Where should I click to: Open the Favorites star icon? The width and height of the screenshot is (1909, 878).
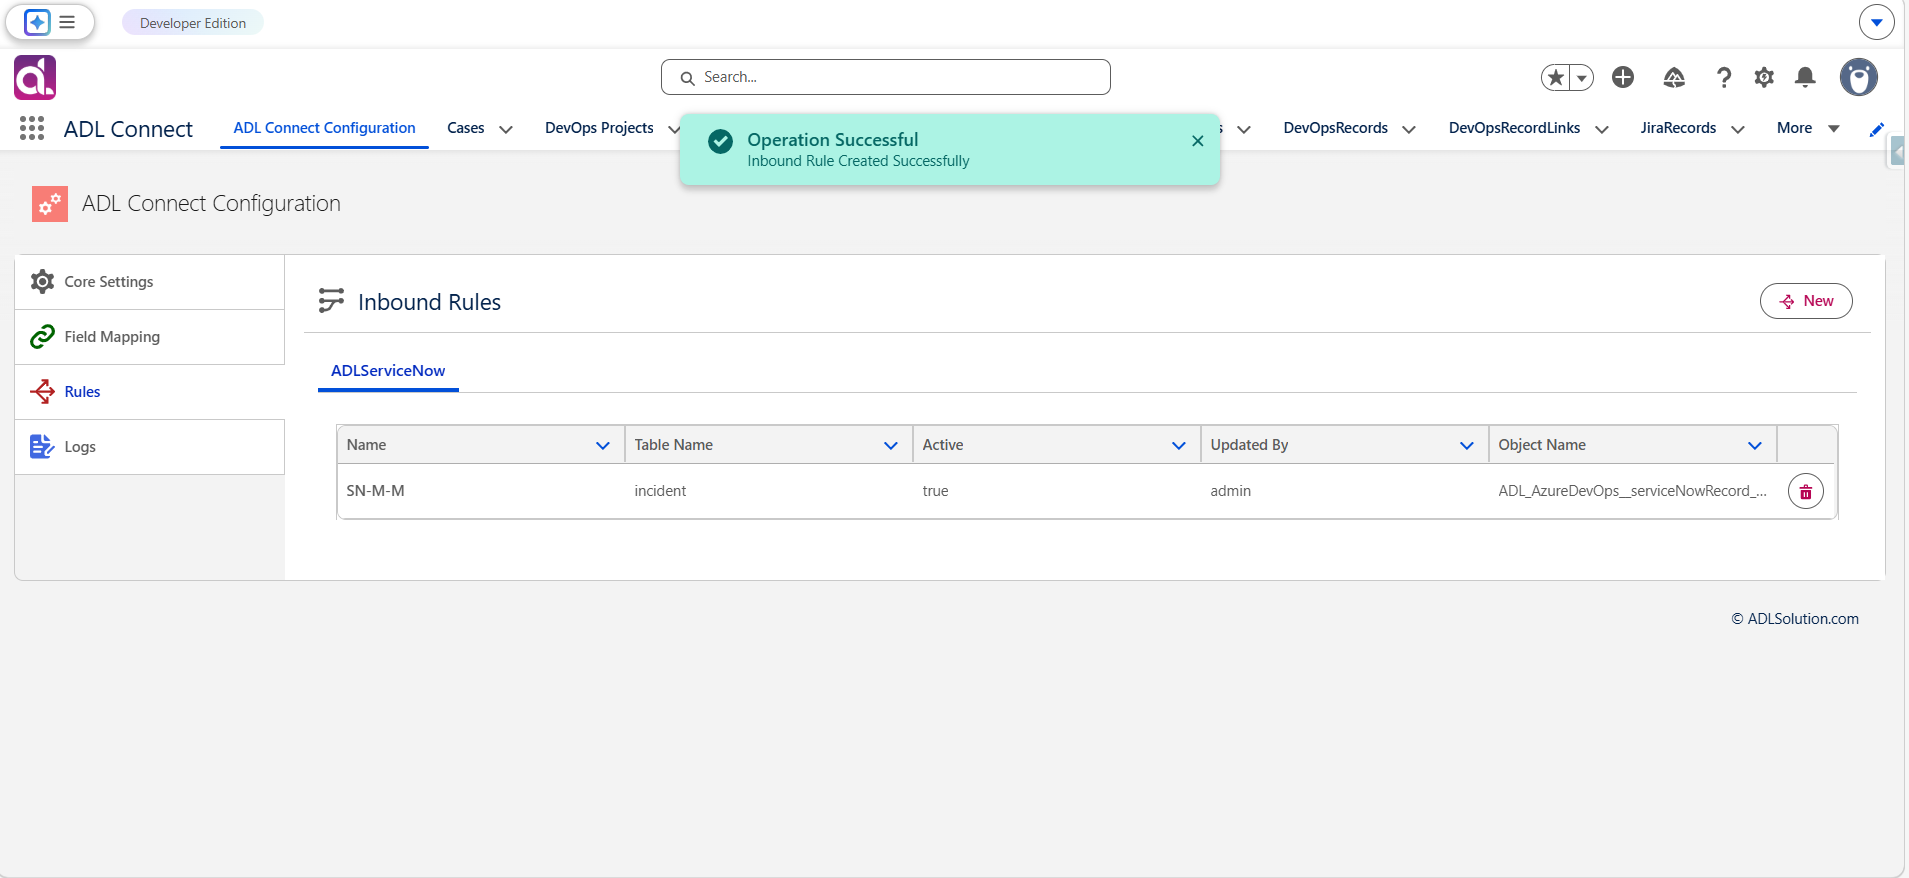(x=1555, y=77)
